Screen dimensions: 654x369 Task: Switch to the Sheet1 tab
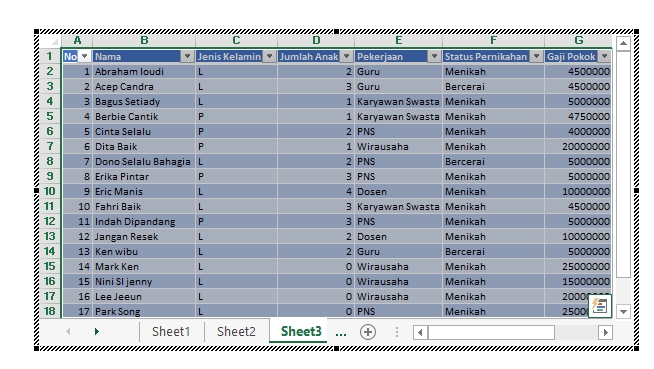[171, 331]
